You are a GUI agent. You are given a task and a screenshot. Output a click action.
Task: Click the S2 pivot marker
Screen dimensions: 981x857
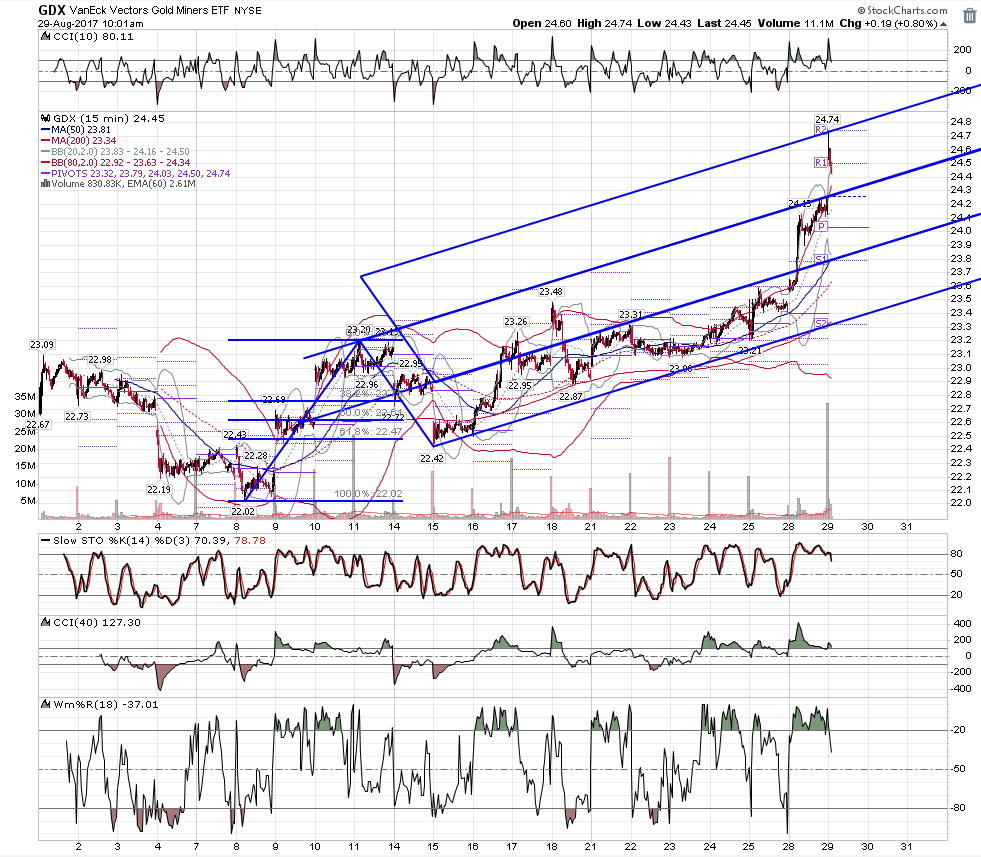point(821,323)
